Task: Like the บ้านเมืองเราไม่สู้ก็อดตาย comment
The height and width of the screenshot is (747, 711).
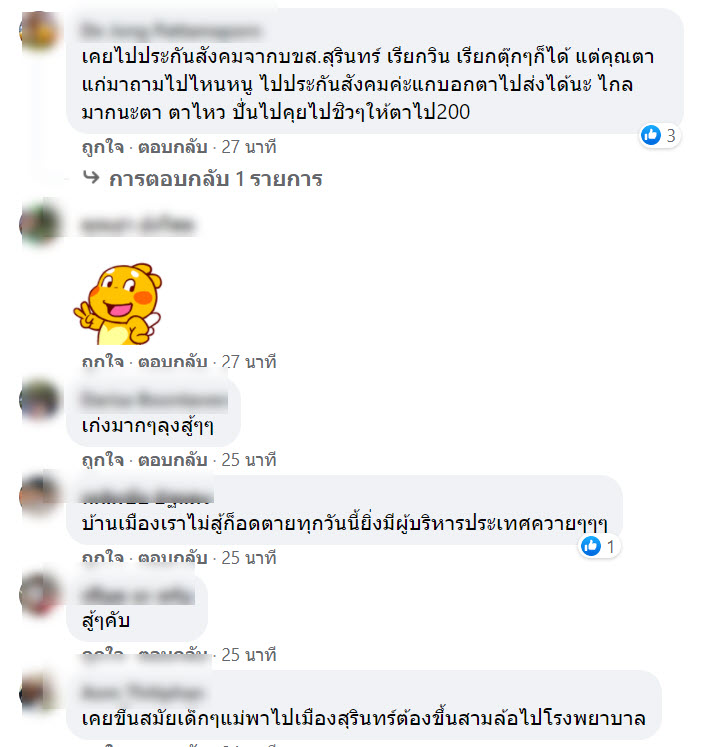Action: pyautogui.click(x=102, y=558)
